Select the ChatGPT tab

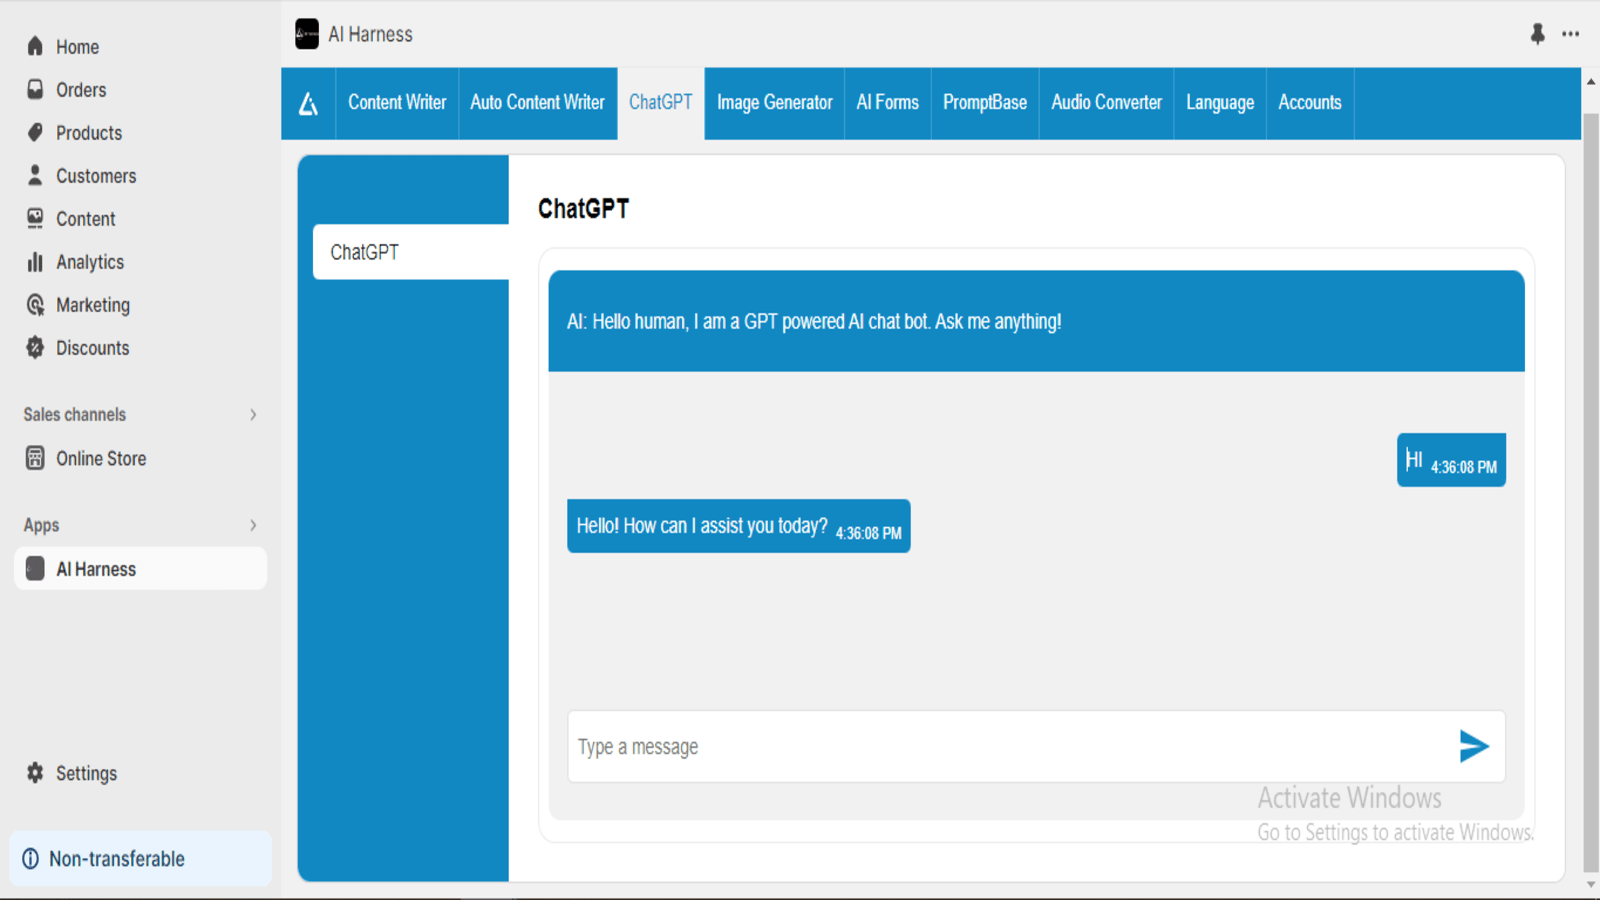point(661,103)
